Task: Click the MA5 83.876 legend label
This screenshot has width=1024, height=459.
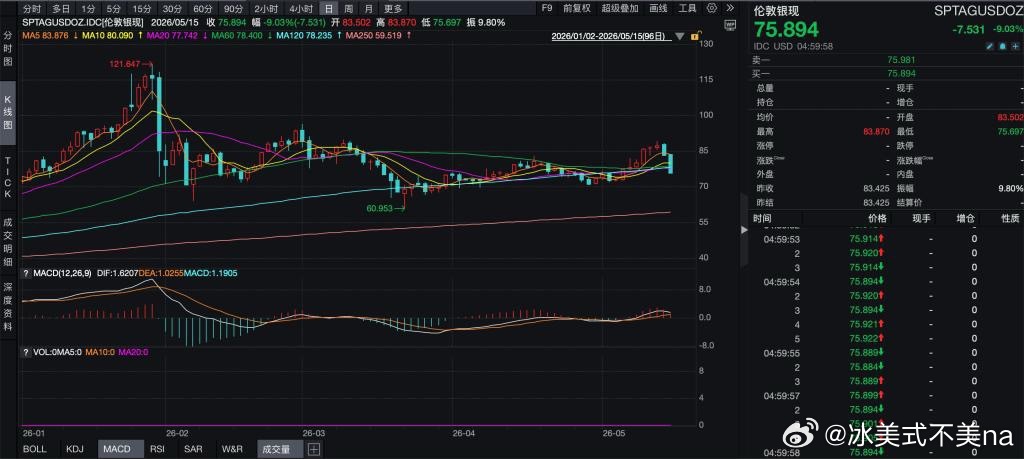Action: coord(44,35)
